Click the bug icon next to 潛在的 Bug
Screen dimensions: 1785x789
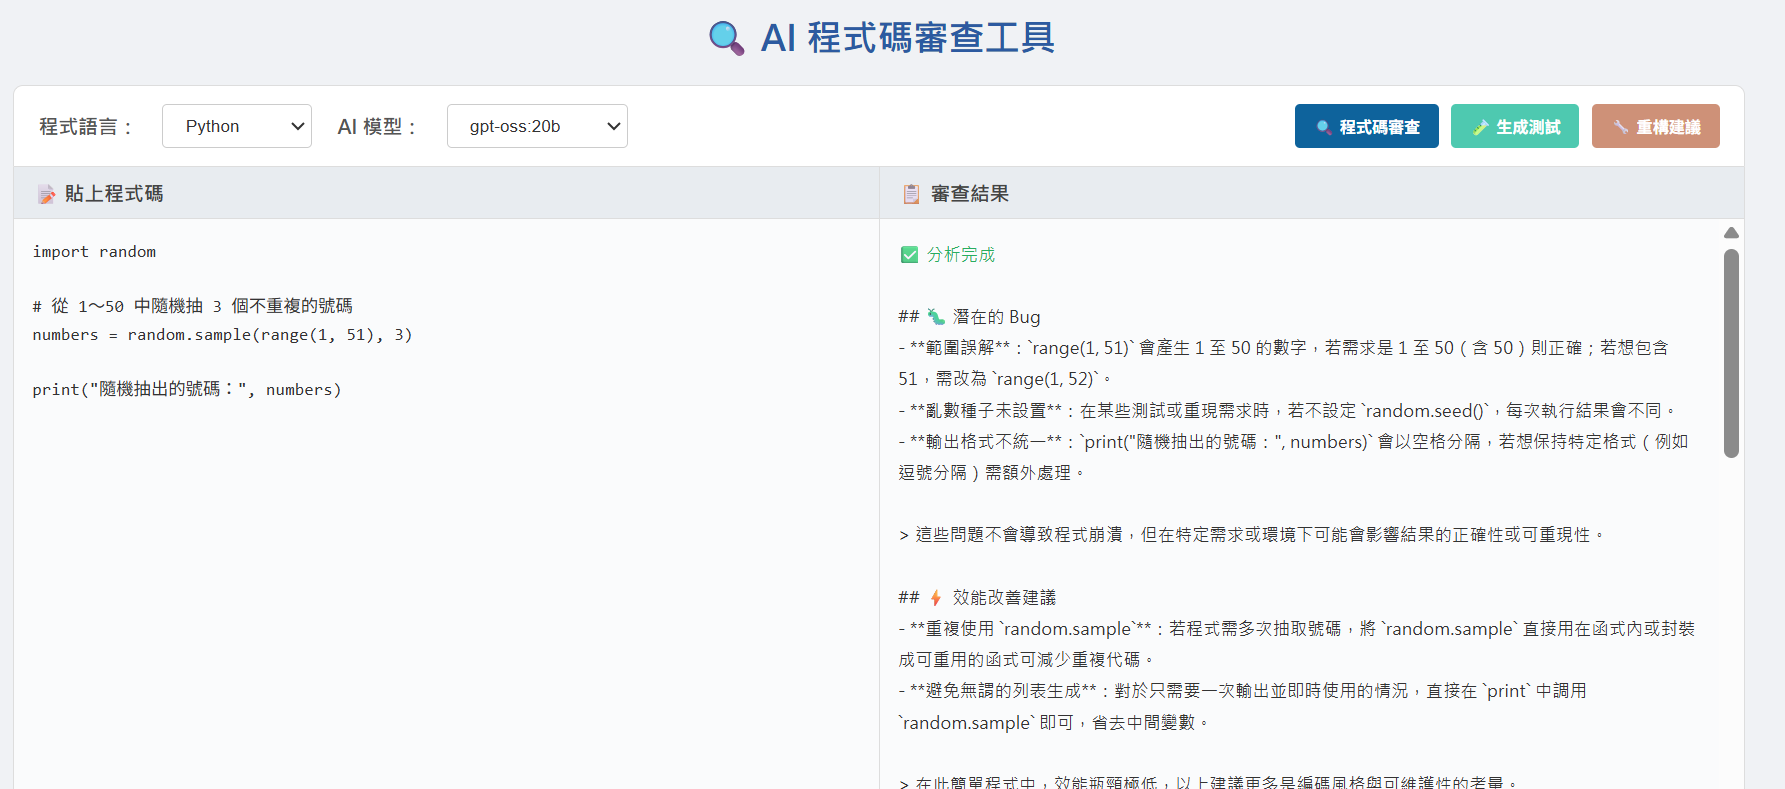pyautogui.click(x=936, y=317)
